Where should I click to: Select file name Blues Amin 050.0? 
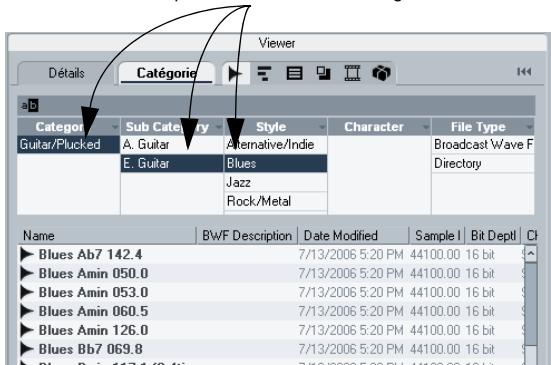pos(93,273)
